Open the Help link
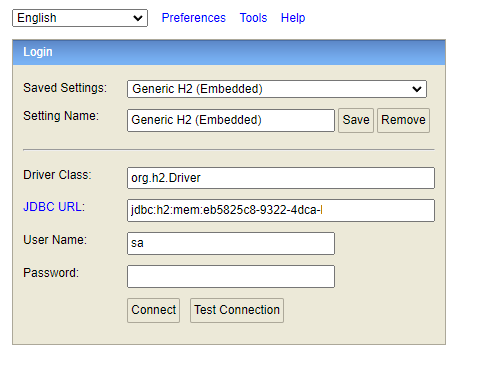Screen dimensions: 478x367 point(293,18)
